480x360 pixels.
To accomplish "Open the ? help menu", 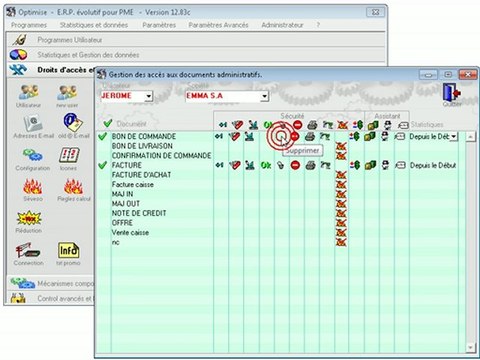I will pyautogui.click(x=318, y=25).
